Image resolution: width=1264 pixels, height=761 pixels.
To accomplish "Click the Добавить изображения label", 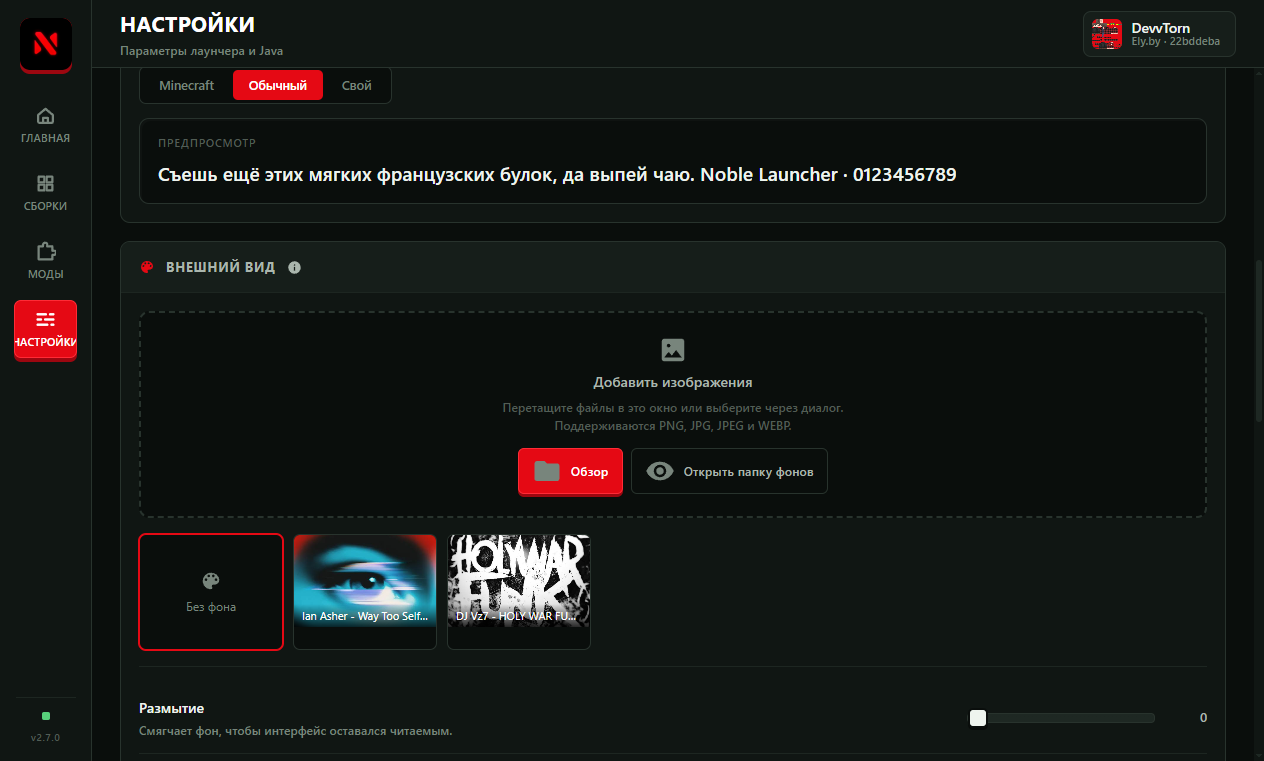I will coord(673,382).
